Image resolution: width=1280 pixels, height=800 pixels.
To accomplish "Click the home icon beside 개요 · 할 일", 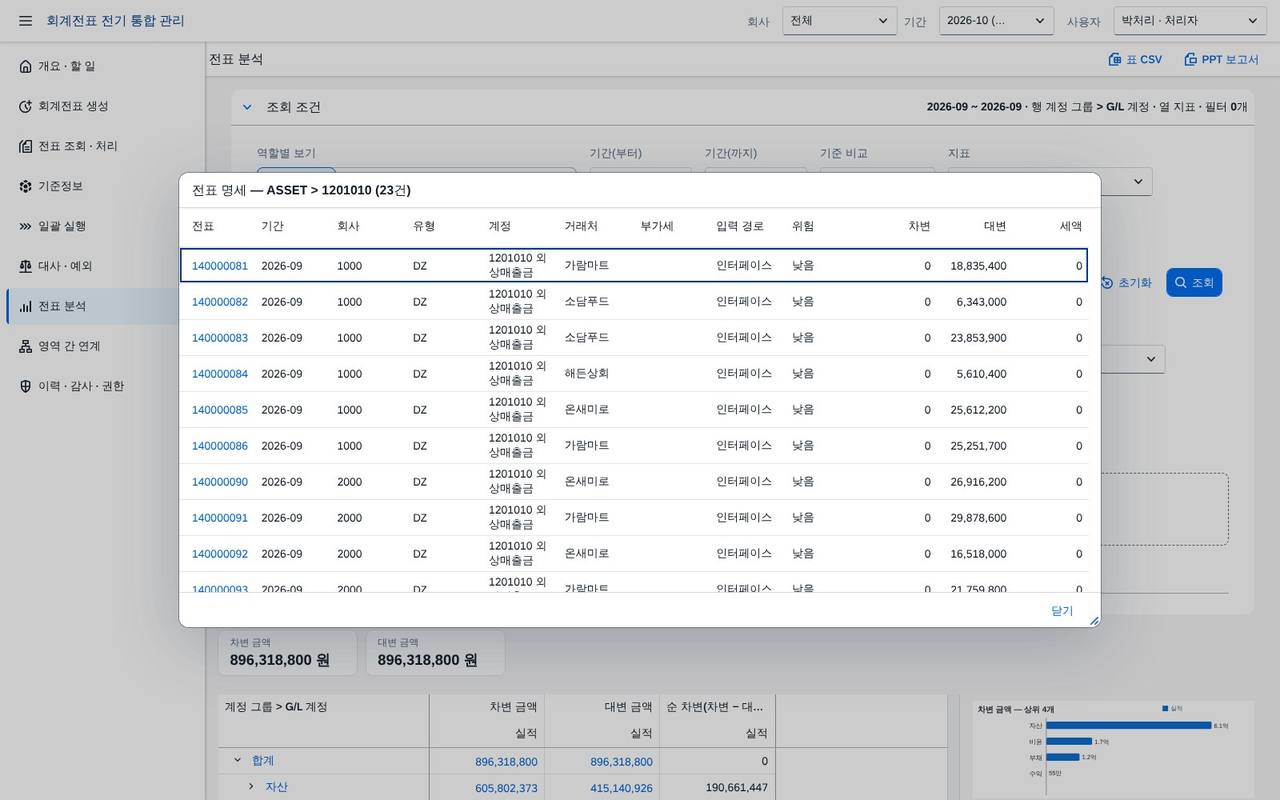I will pos(26,66).
